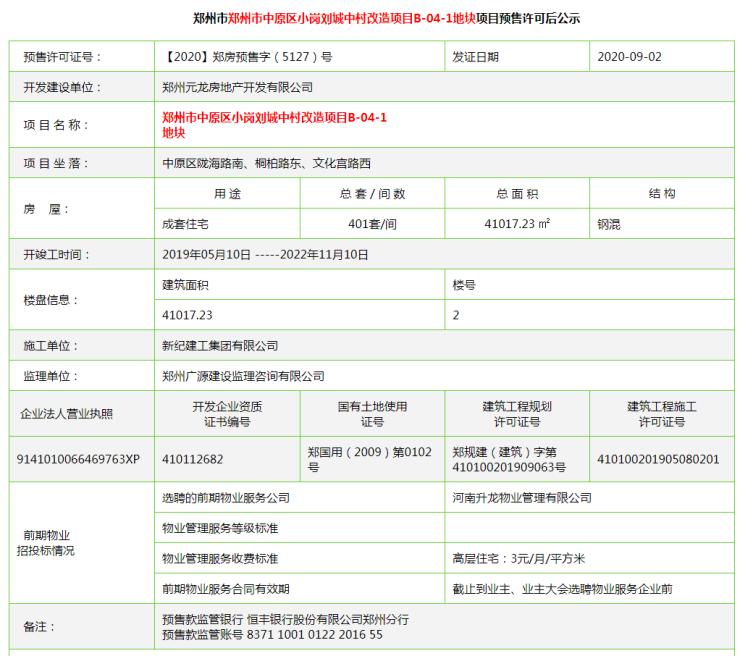Click 选聘的前期物业服务公司 label

click(x=226, y=498)
